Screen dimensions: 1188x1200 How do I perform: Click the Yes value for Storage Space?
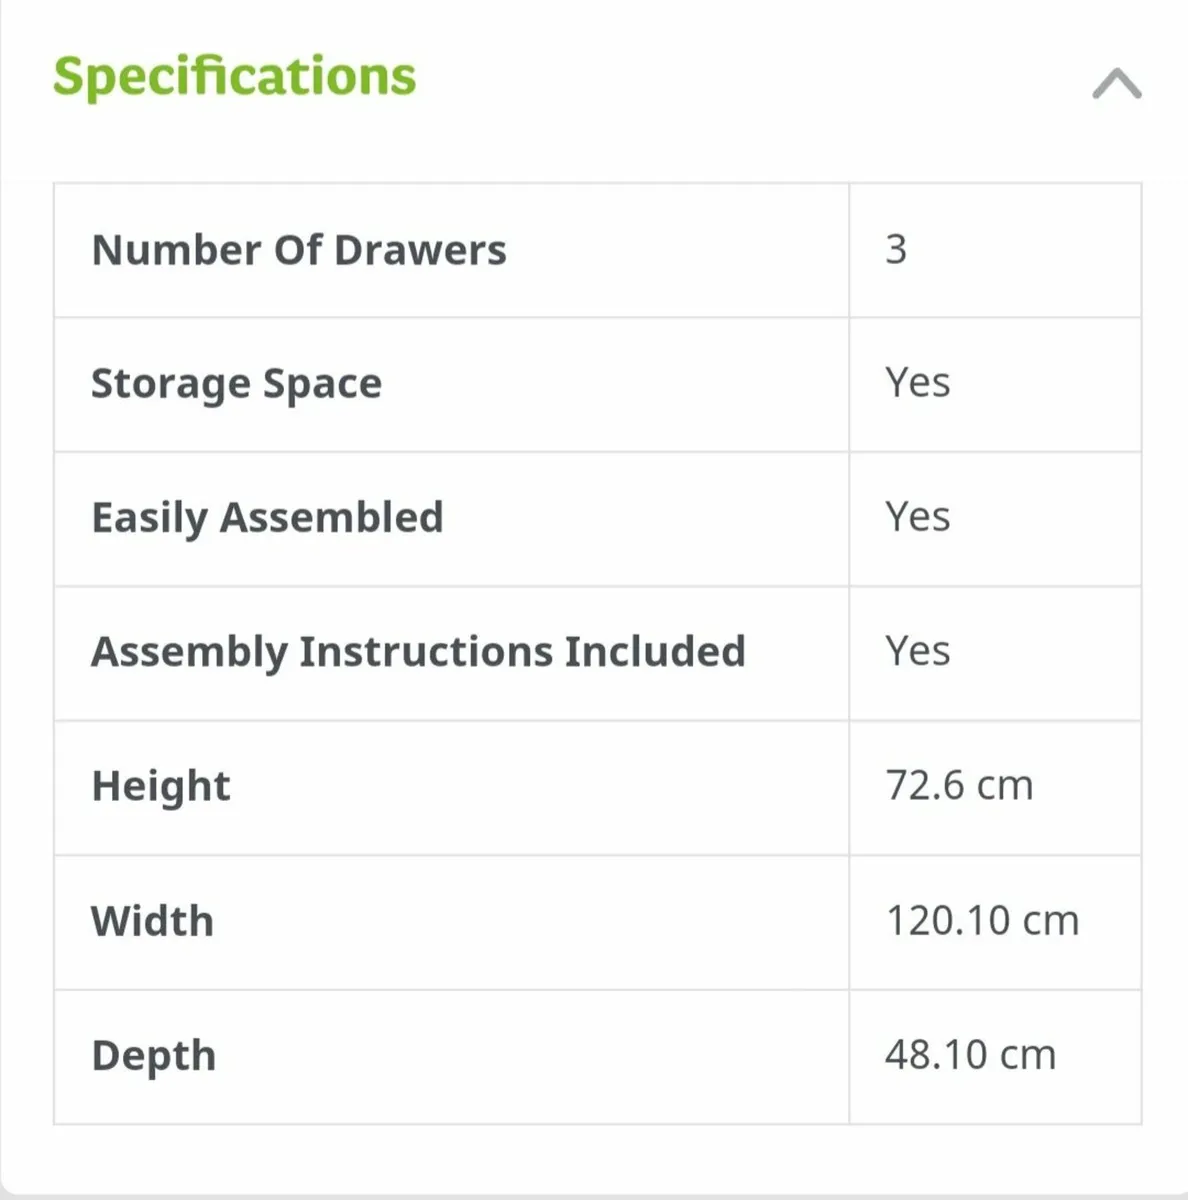coord(917,383)
